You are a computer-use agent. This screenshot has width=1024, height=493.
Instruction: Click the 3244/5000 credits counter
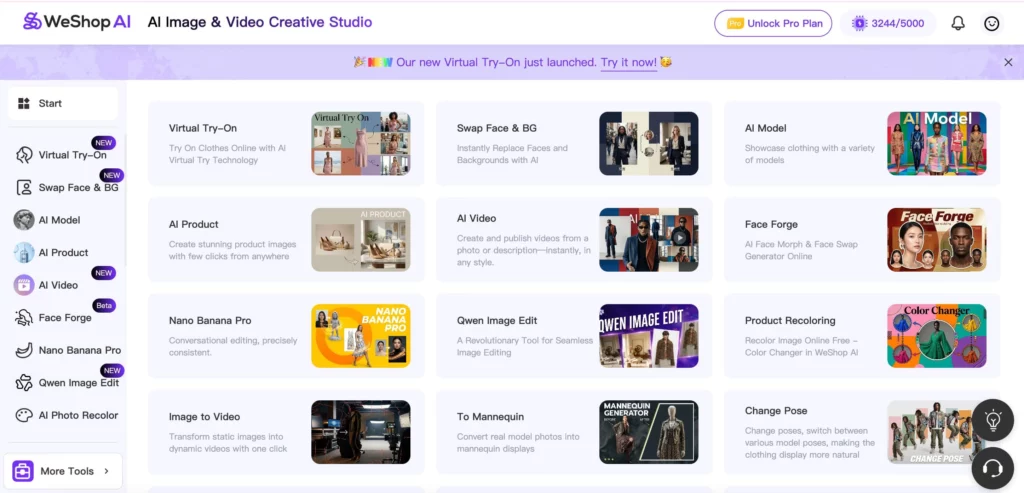tap(898, 24)
